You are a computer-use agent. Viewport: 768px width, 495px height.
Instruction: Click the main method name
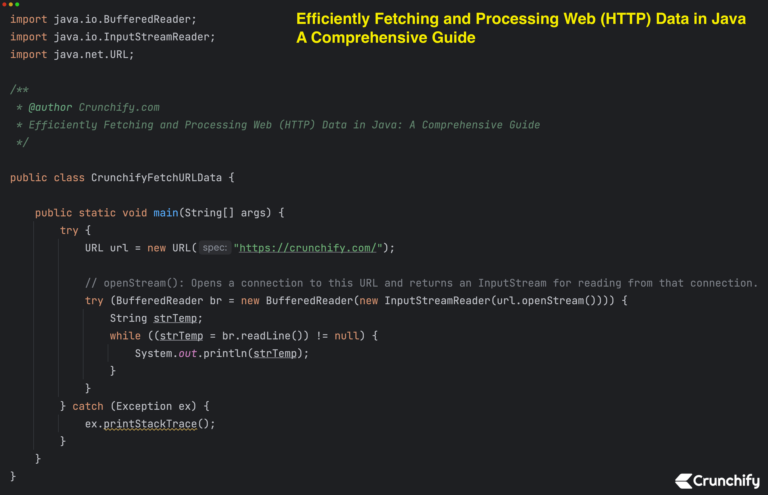pyautogui.click(x=167, y=213)
